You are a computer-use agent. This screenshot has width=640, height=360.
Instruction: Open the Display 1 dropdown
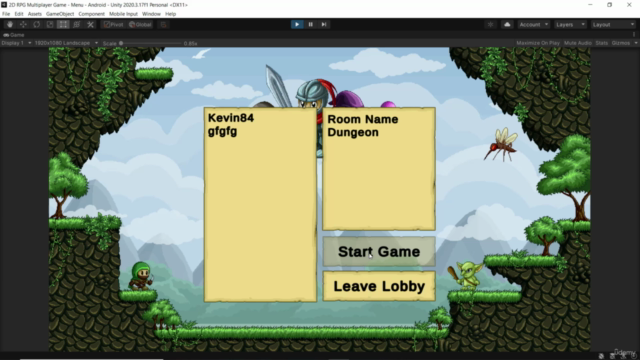point(16,43)
